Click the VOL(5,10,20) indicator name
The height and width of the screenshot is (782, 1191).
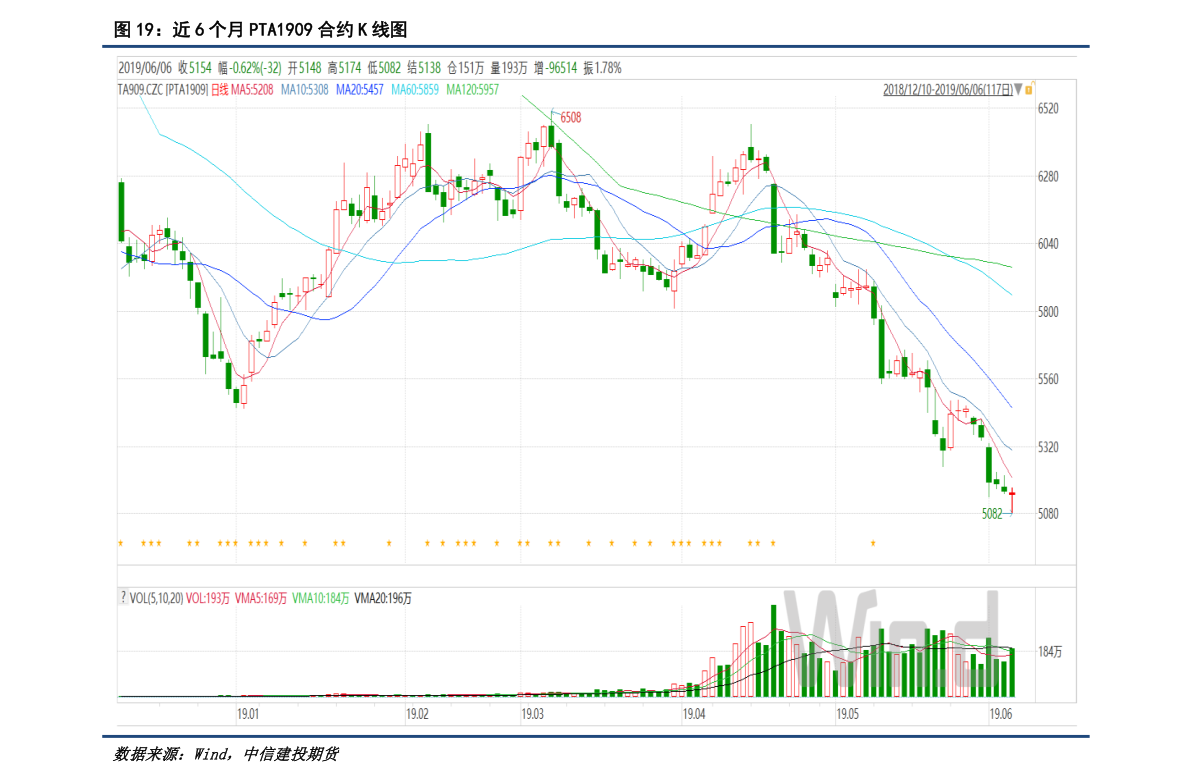coord(157,598)
